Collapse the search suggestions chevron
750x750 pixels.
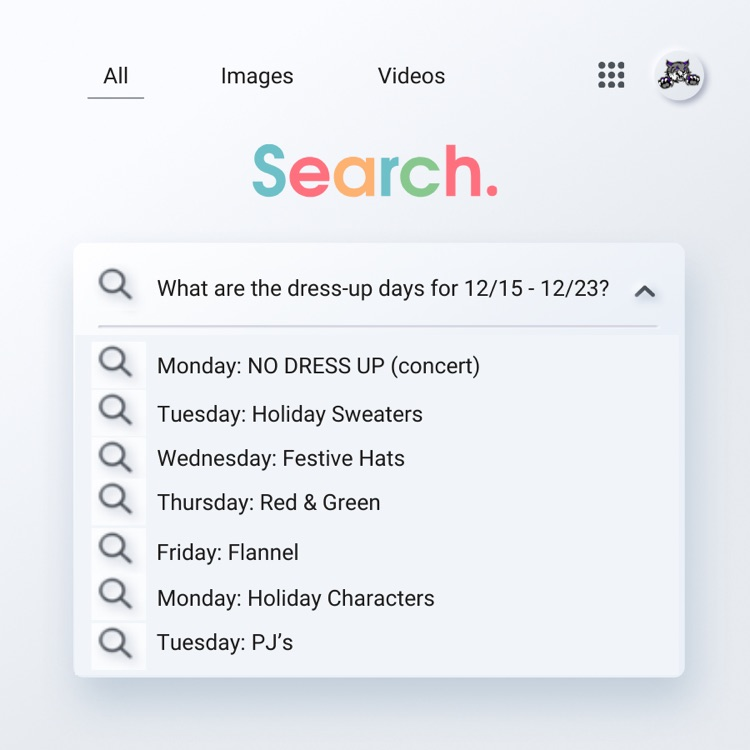(645, 291)
